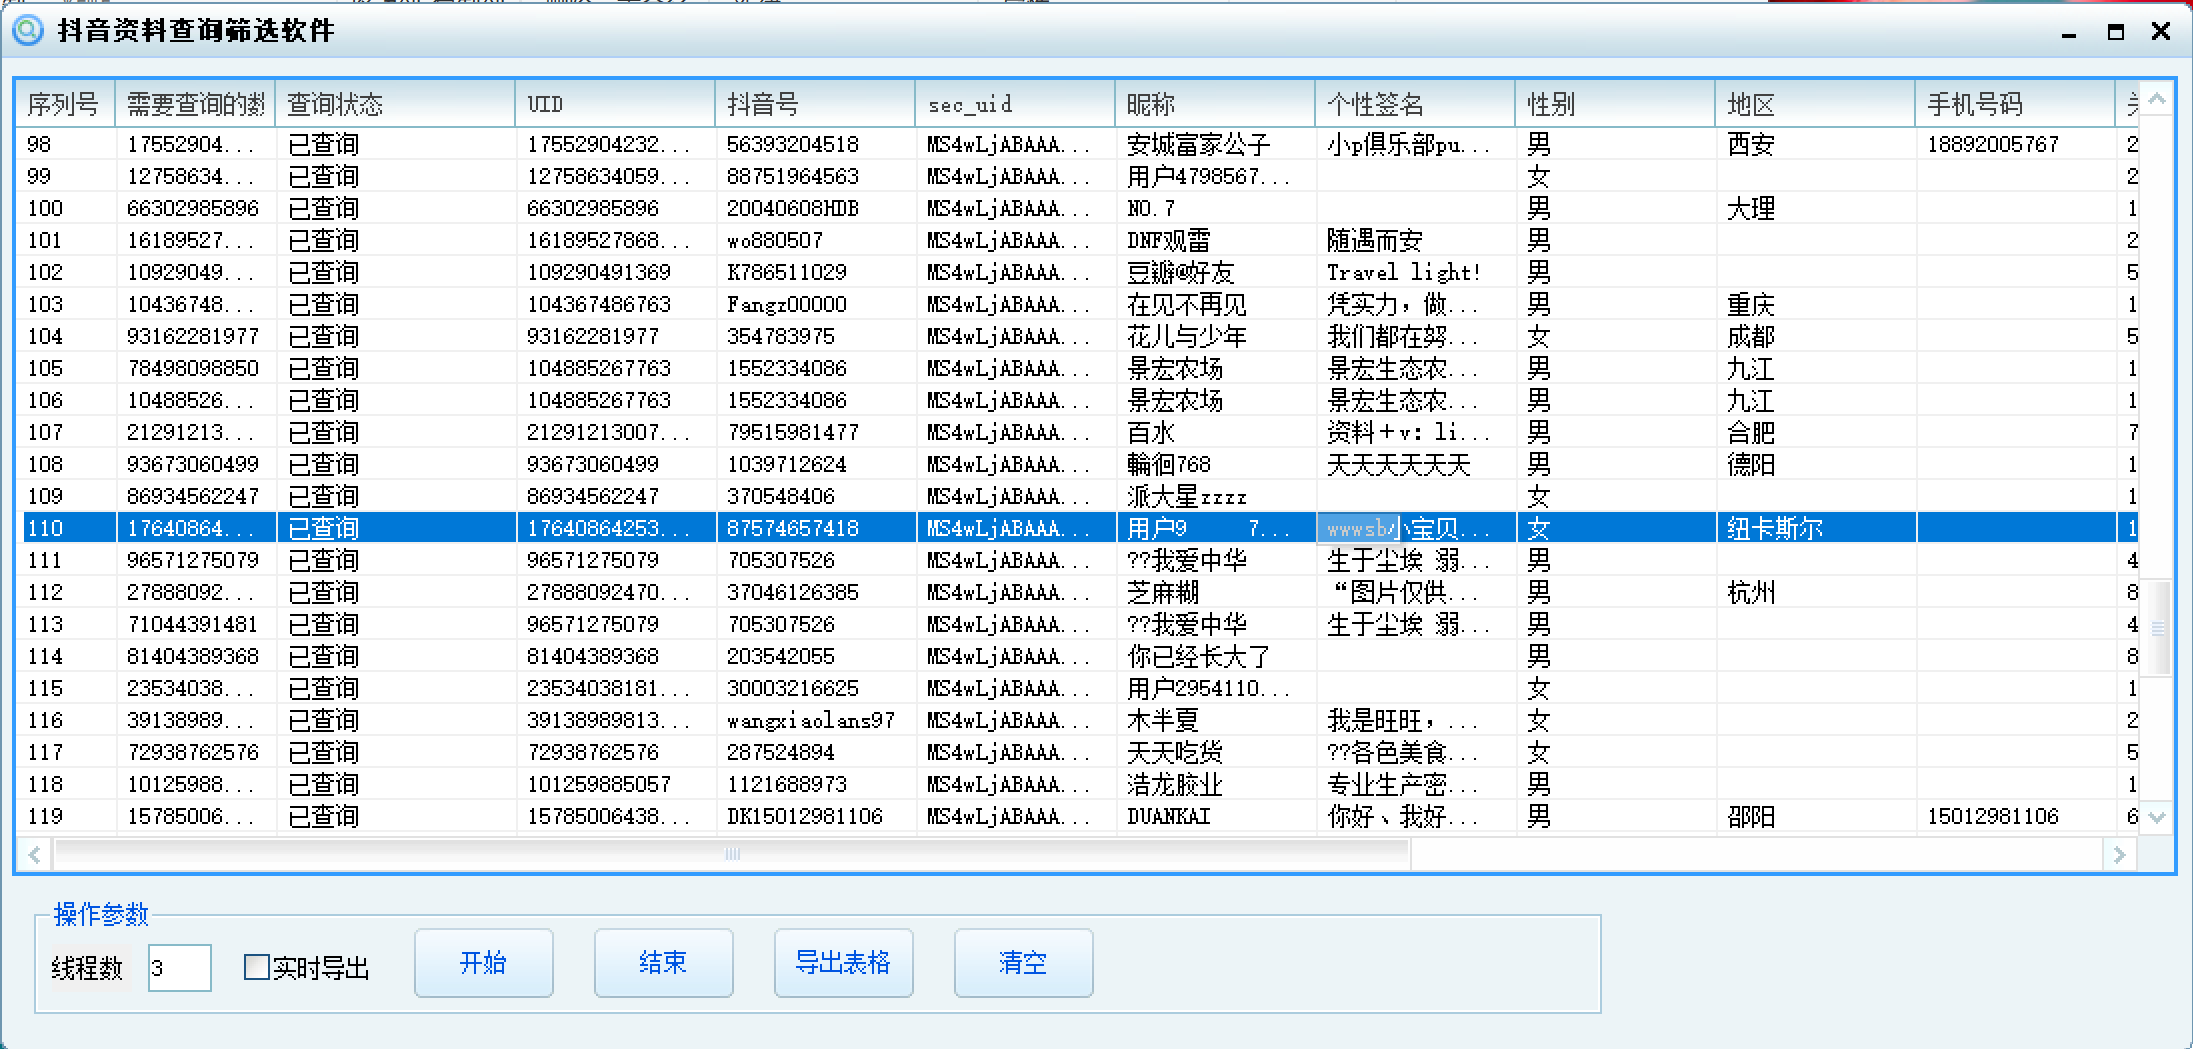Minimize the 抖音资料查询筛选软件 window
The height and width of the screenshot is (1049, 2193).
pyautogui.click(x=2069, y=33)
